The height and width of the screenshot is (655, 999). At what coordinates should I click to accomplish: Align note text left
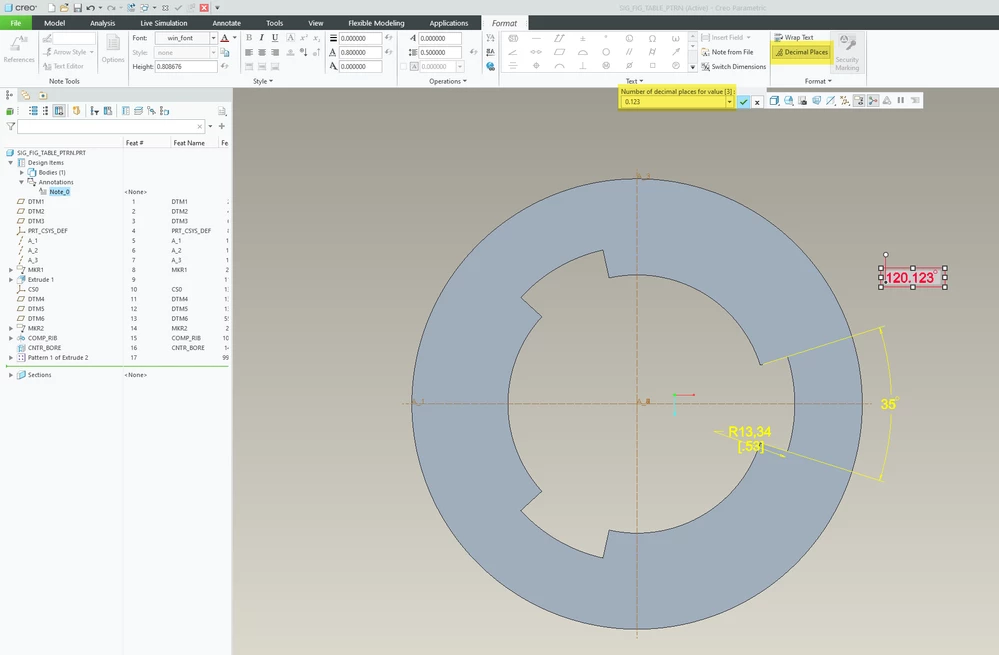249,52
